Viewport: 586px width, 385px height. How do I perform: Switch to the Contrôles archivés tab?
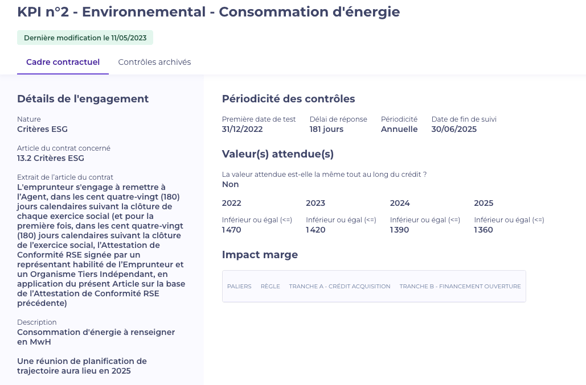coord(154,62)
